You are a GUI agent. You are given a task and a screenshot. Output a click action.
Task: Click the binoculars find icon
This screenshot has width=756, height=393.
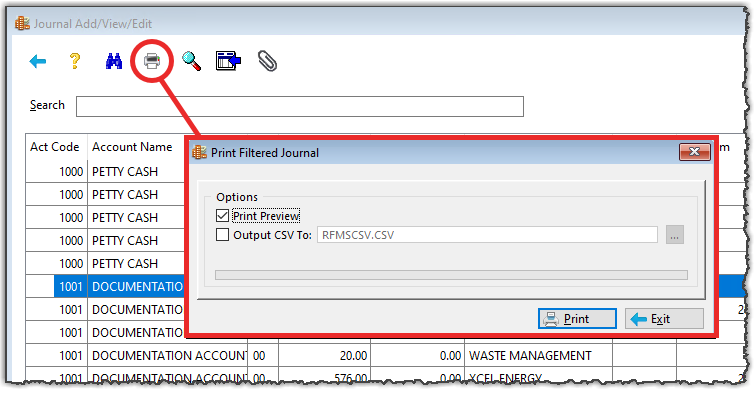[114, 61]
